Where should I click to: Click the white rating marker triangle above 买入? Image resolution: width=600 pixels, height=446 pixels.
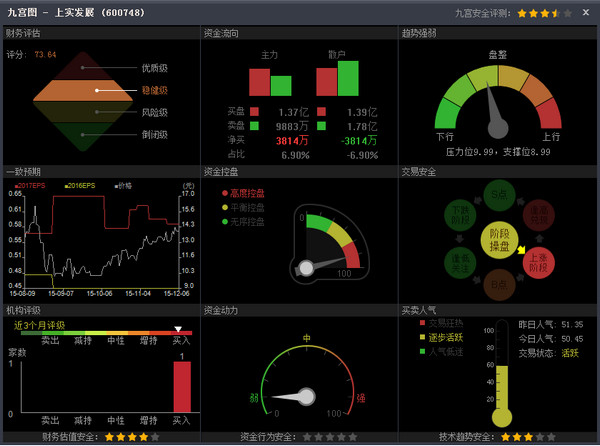(178, 330)
